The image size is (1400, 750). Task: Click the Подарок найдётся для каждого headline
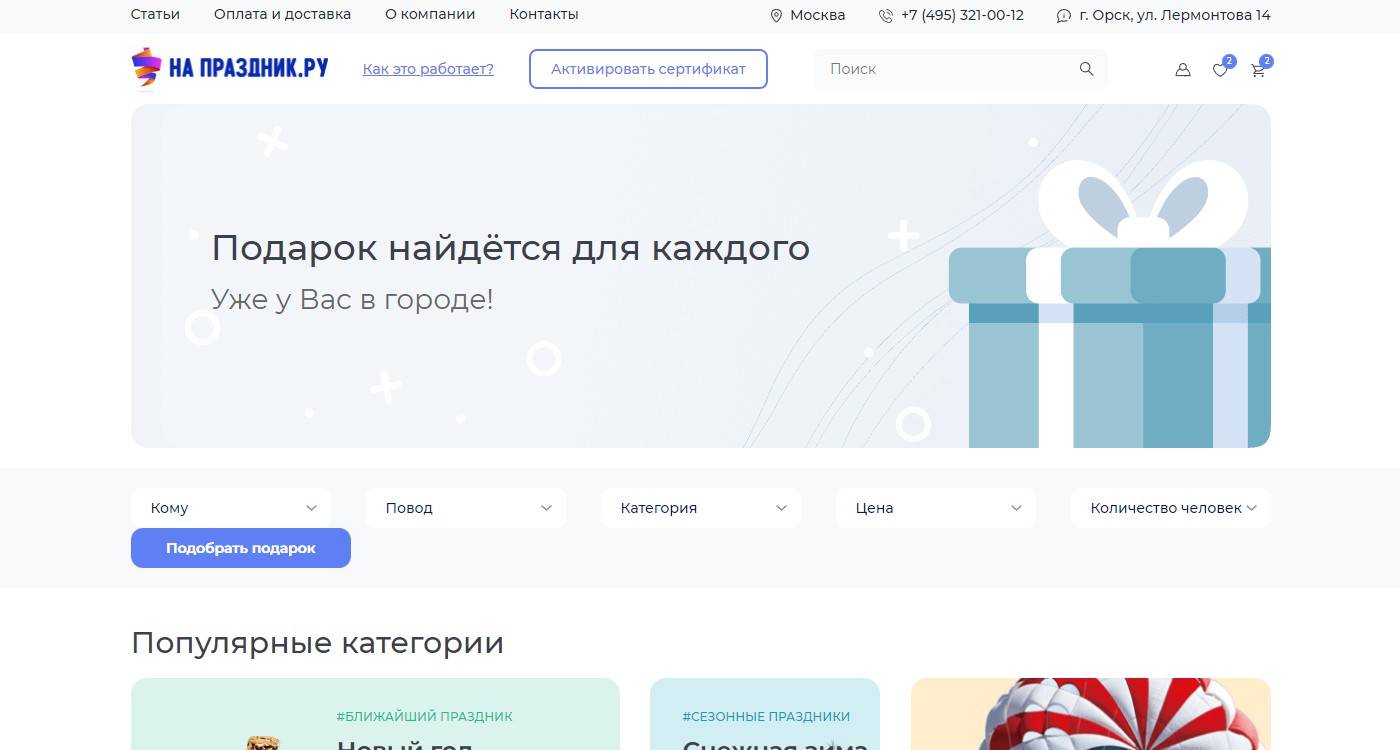click(510, 248)
